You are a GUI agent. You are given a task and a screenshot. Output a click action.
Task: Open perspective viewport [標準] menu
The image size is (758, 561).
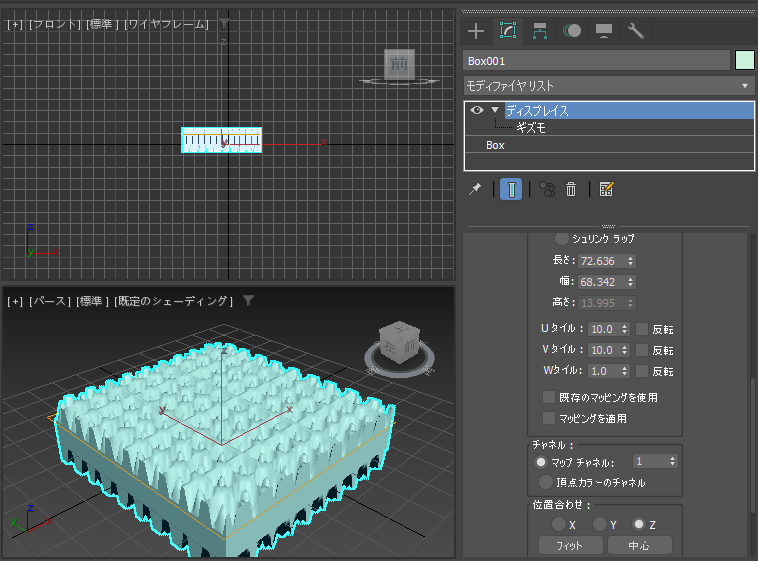pos(92,301)
